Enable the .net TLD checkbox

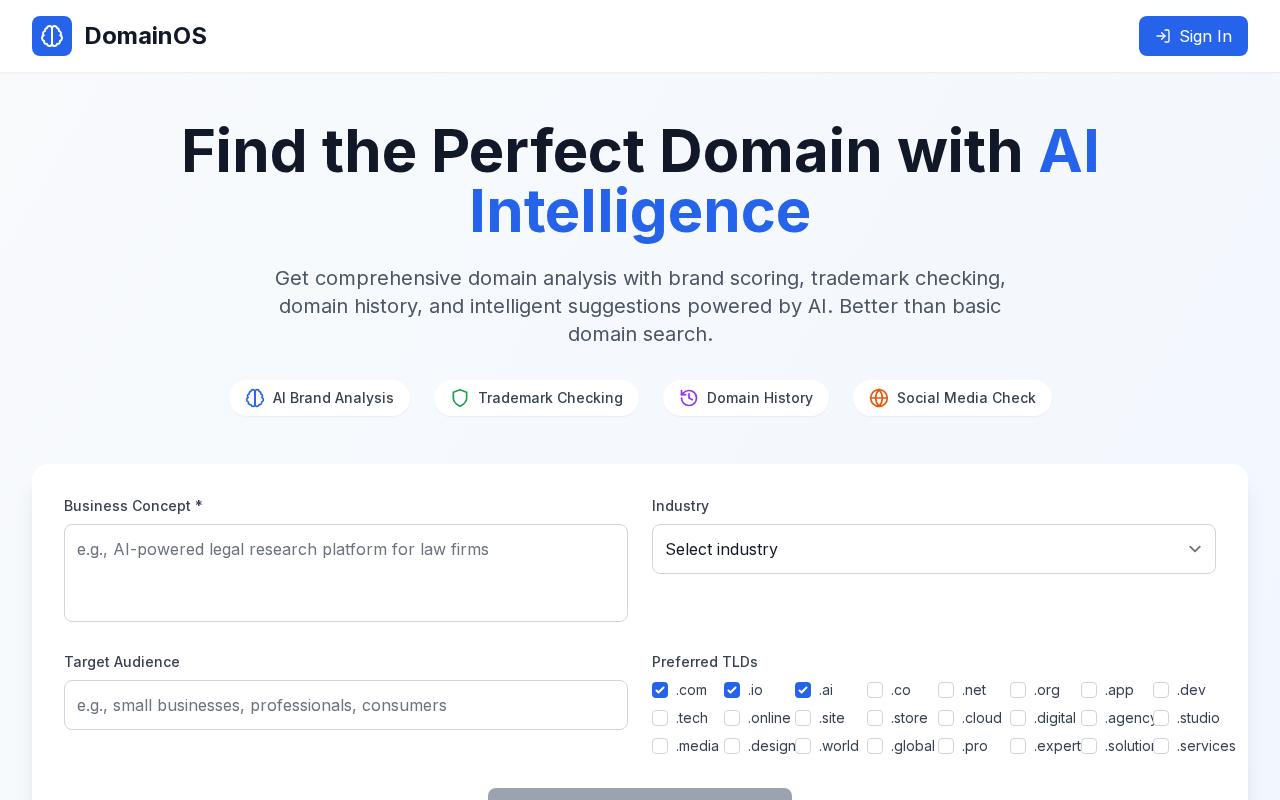click(946, 690)
